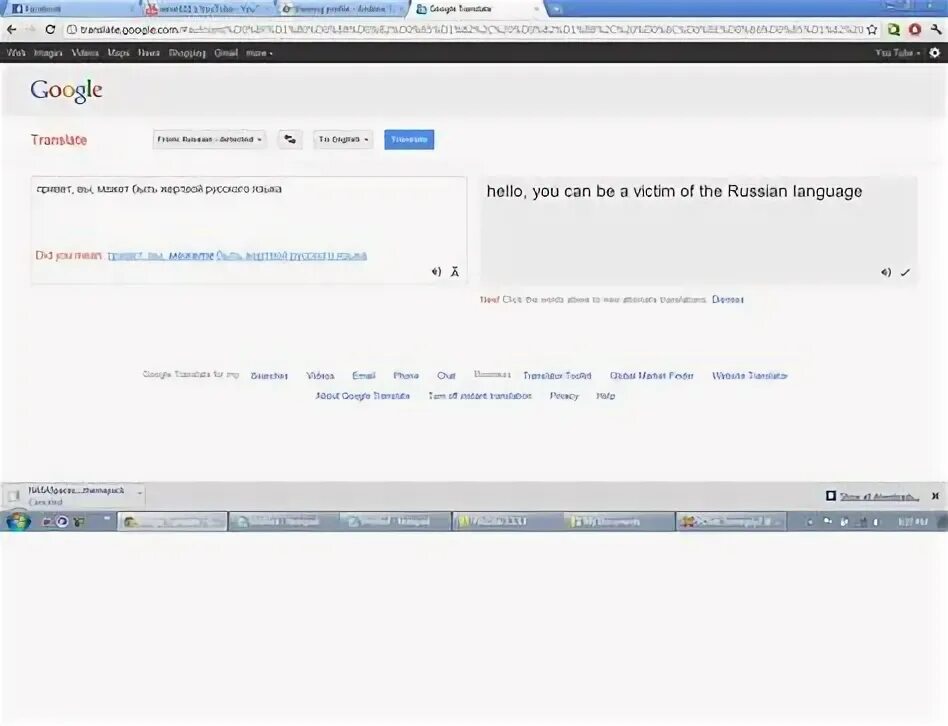Click the browser back arrow
Viewport: 948px width, 726px height.
(11, 29)
